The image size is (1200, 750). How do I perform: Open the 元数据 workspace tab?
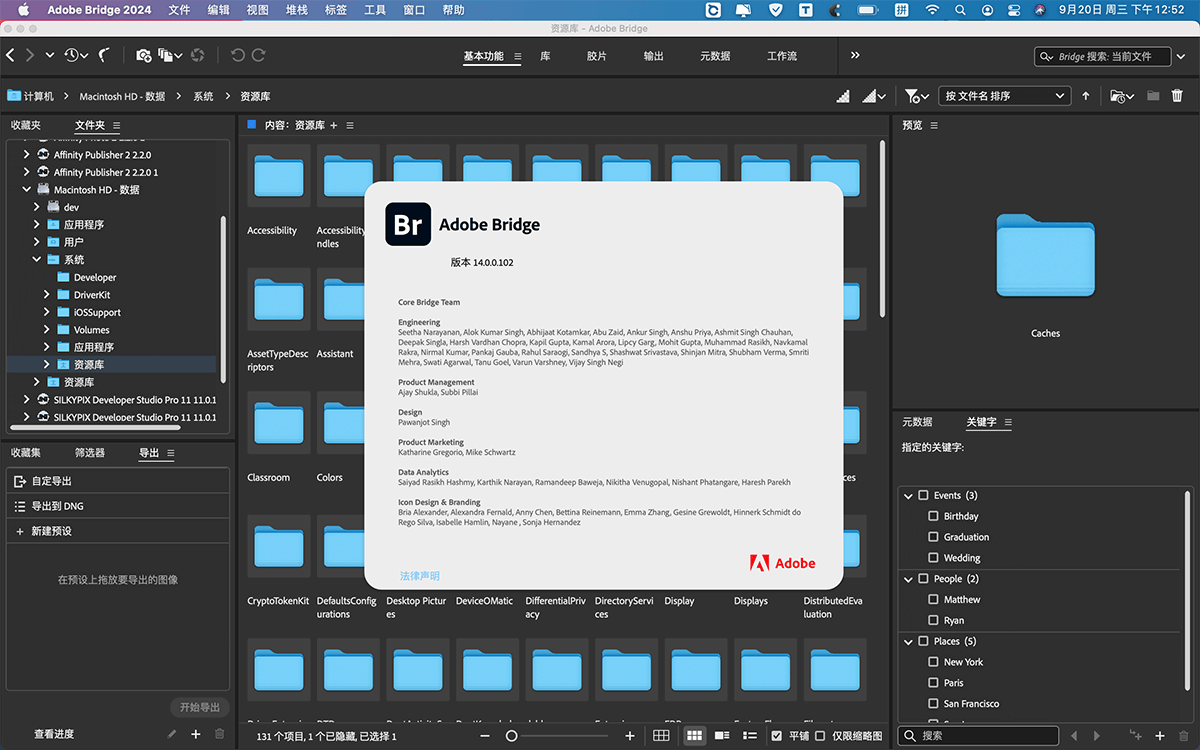tap(715, 56)
